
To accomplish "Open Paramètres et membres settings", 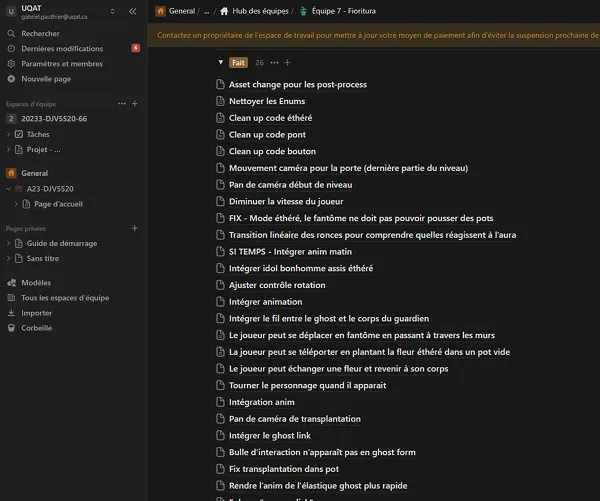I will pyautogui.click(x=61, y=63).
